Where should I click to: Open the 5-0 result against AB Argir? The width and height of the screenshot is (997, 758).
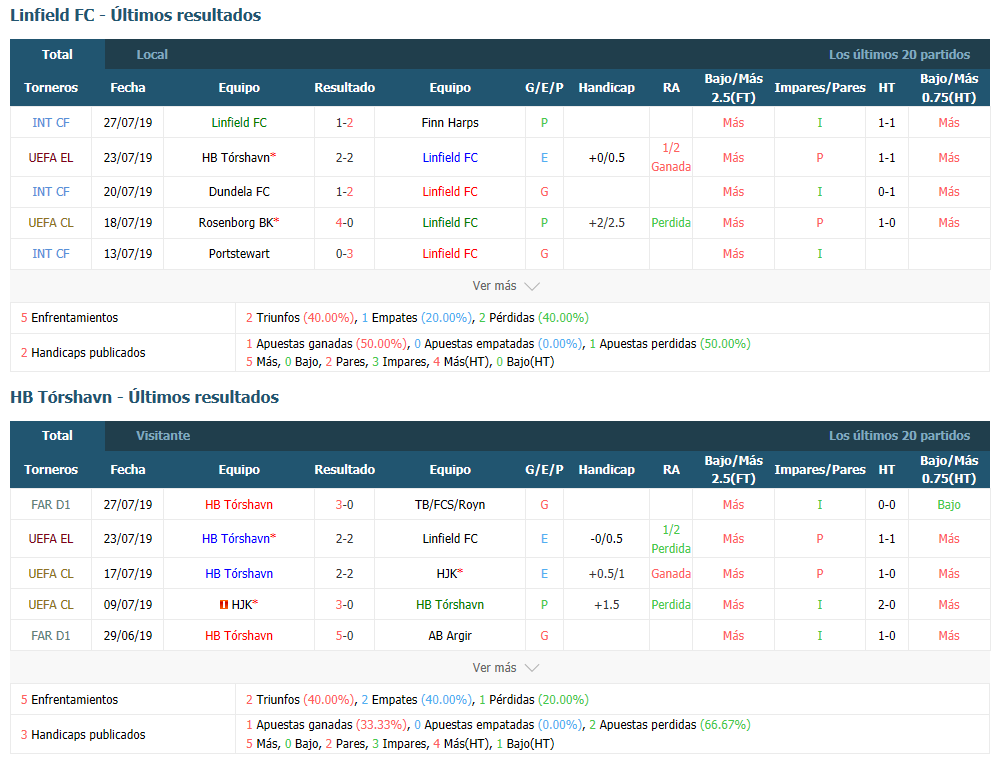pos(345,636)
